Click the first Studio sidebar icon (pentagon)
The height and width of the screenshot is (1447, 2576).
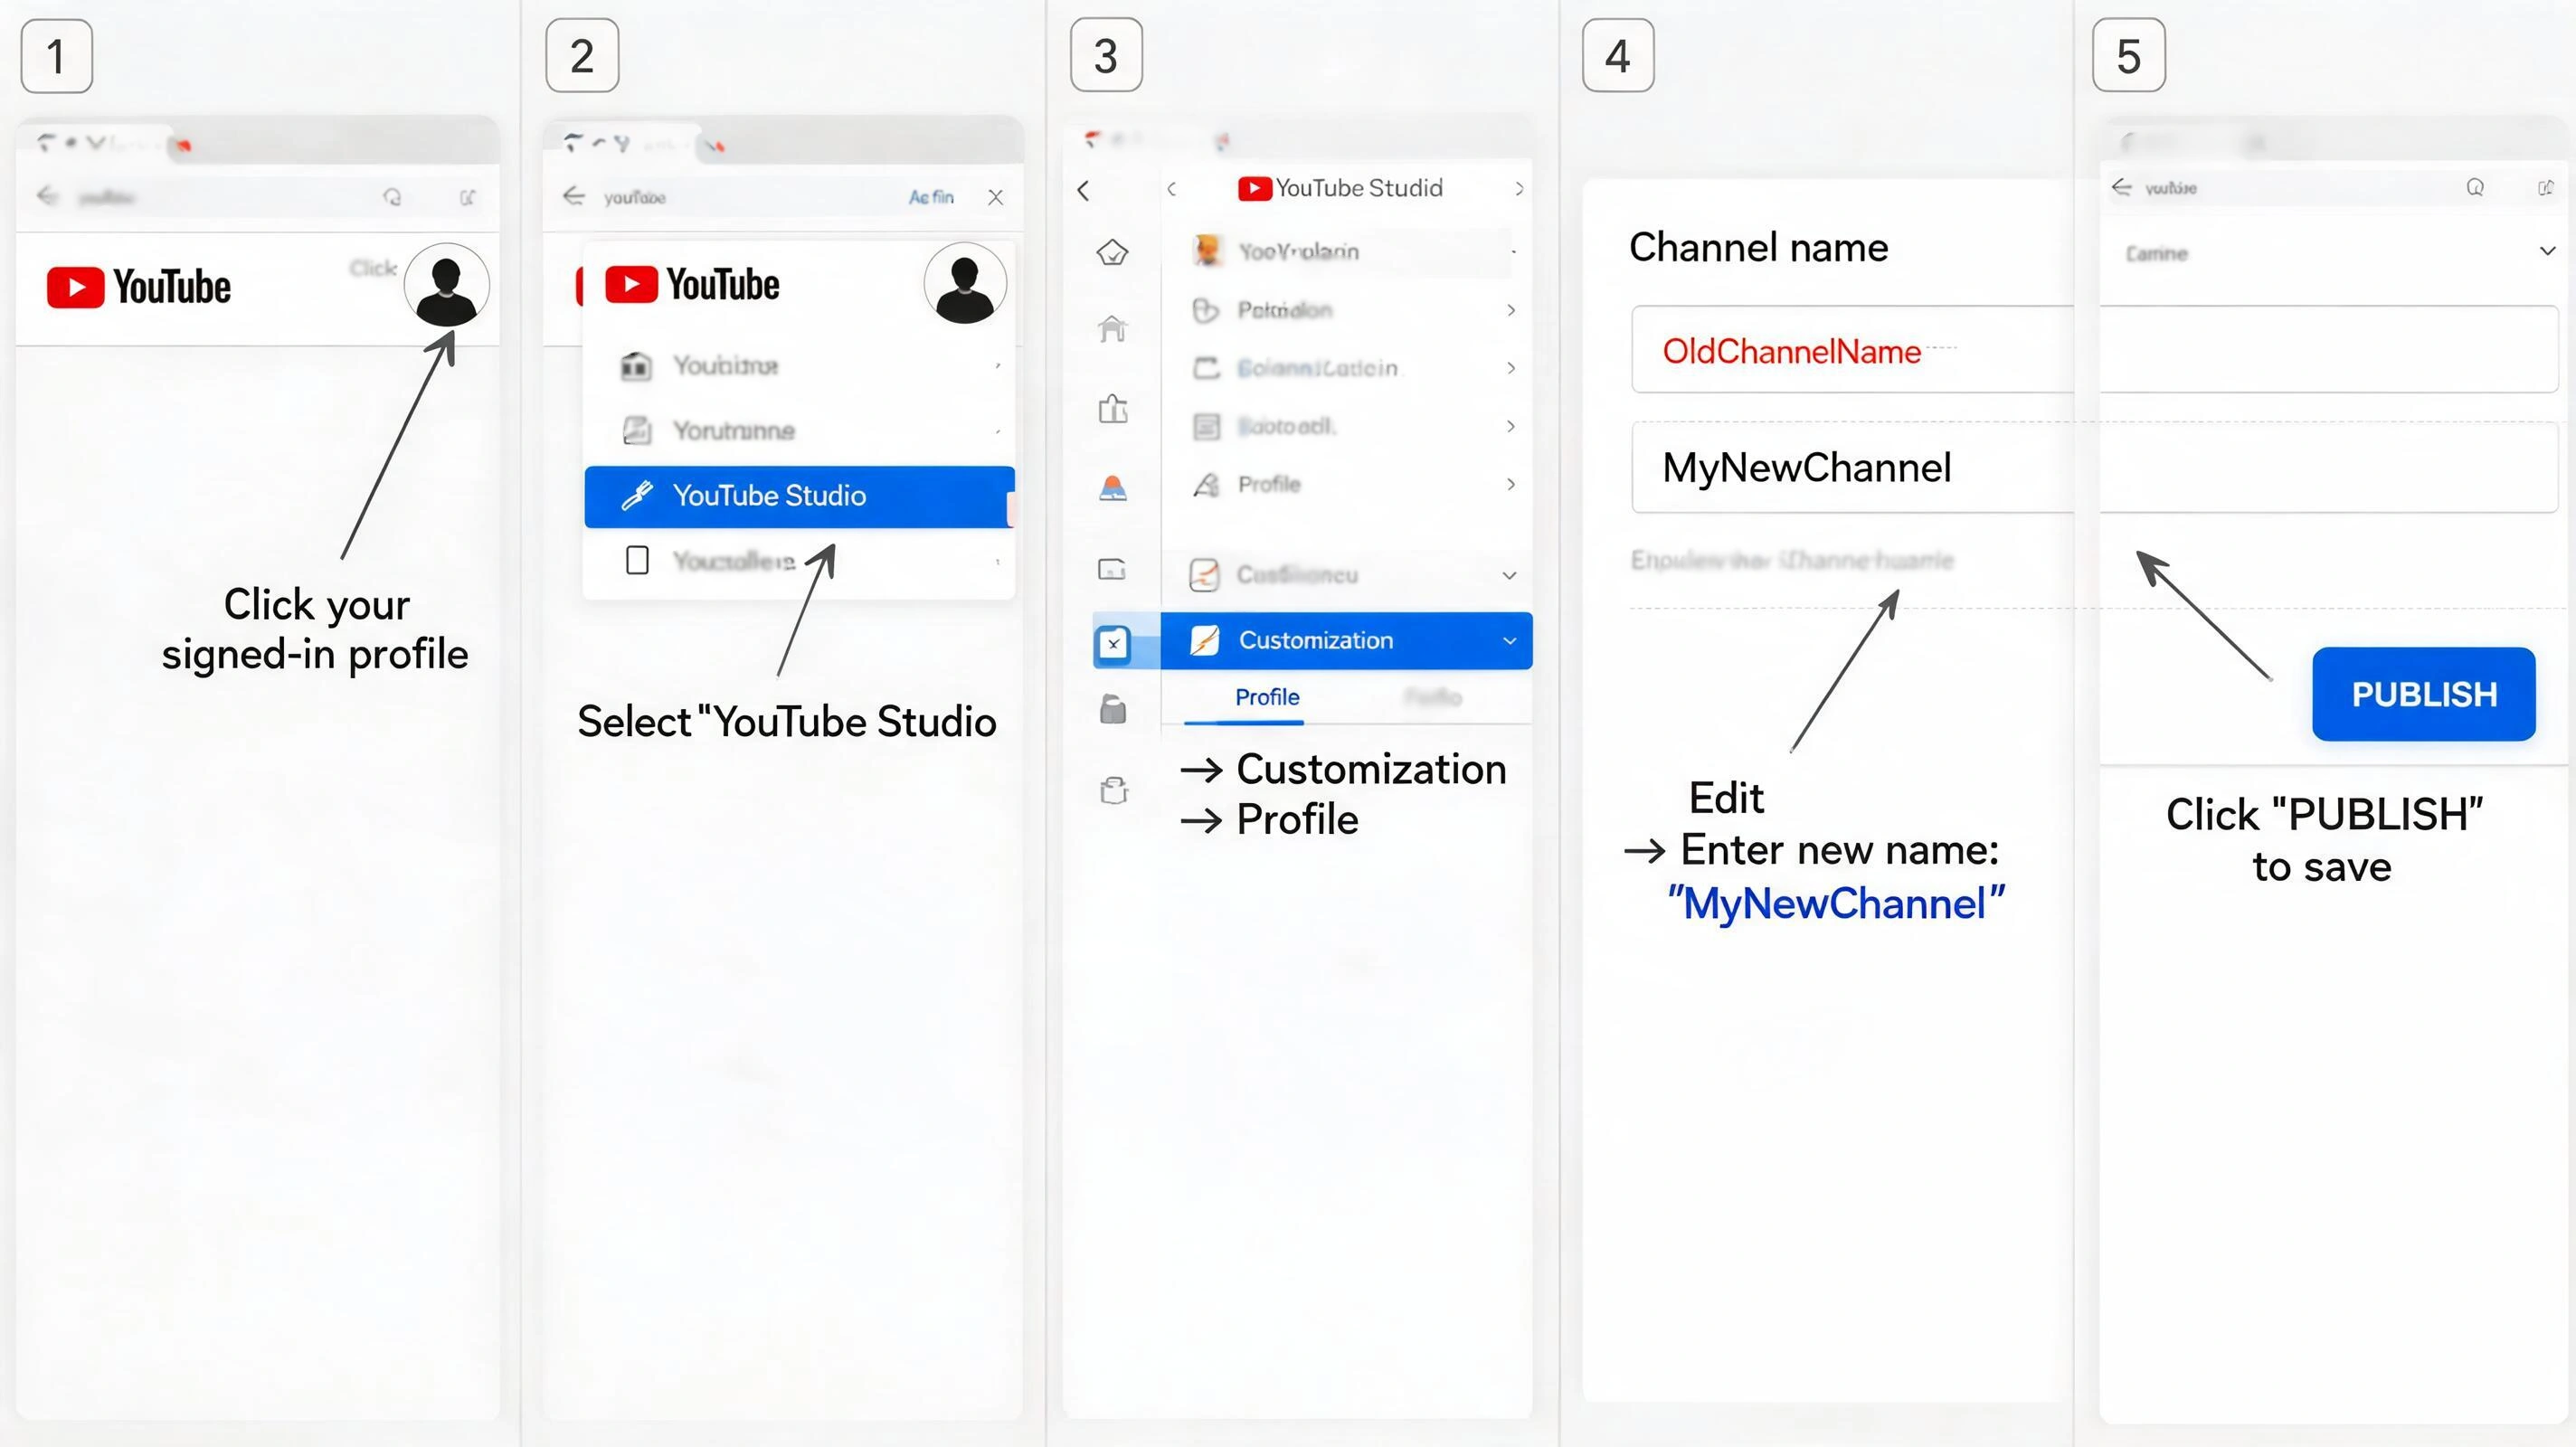[x=1112, y=252]
